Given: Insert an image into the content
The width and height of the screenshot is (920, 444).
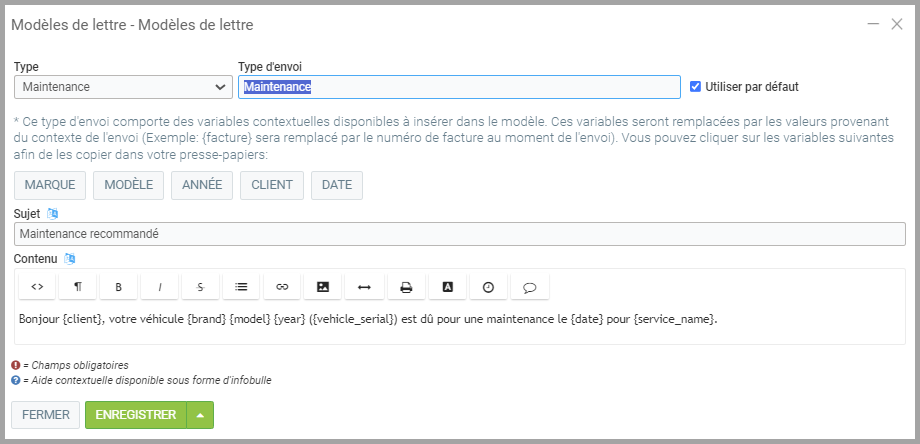Looking at the screenshot, I should click(x=323, y=287).
